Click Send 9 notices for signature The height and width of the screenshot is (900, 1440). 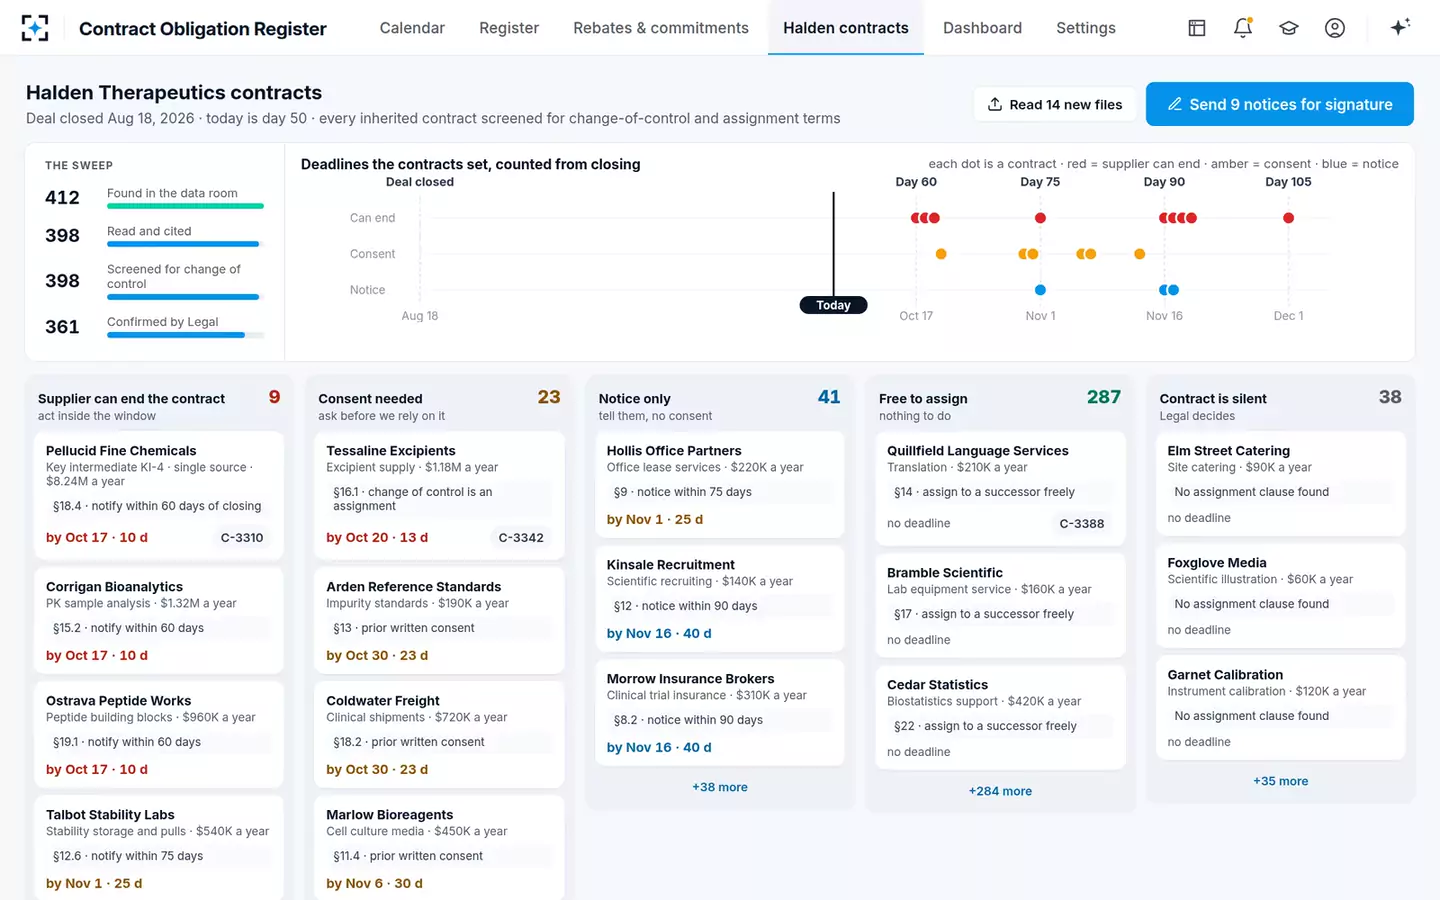[1280, 104]
